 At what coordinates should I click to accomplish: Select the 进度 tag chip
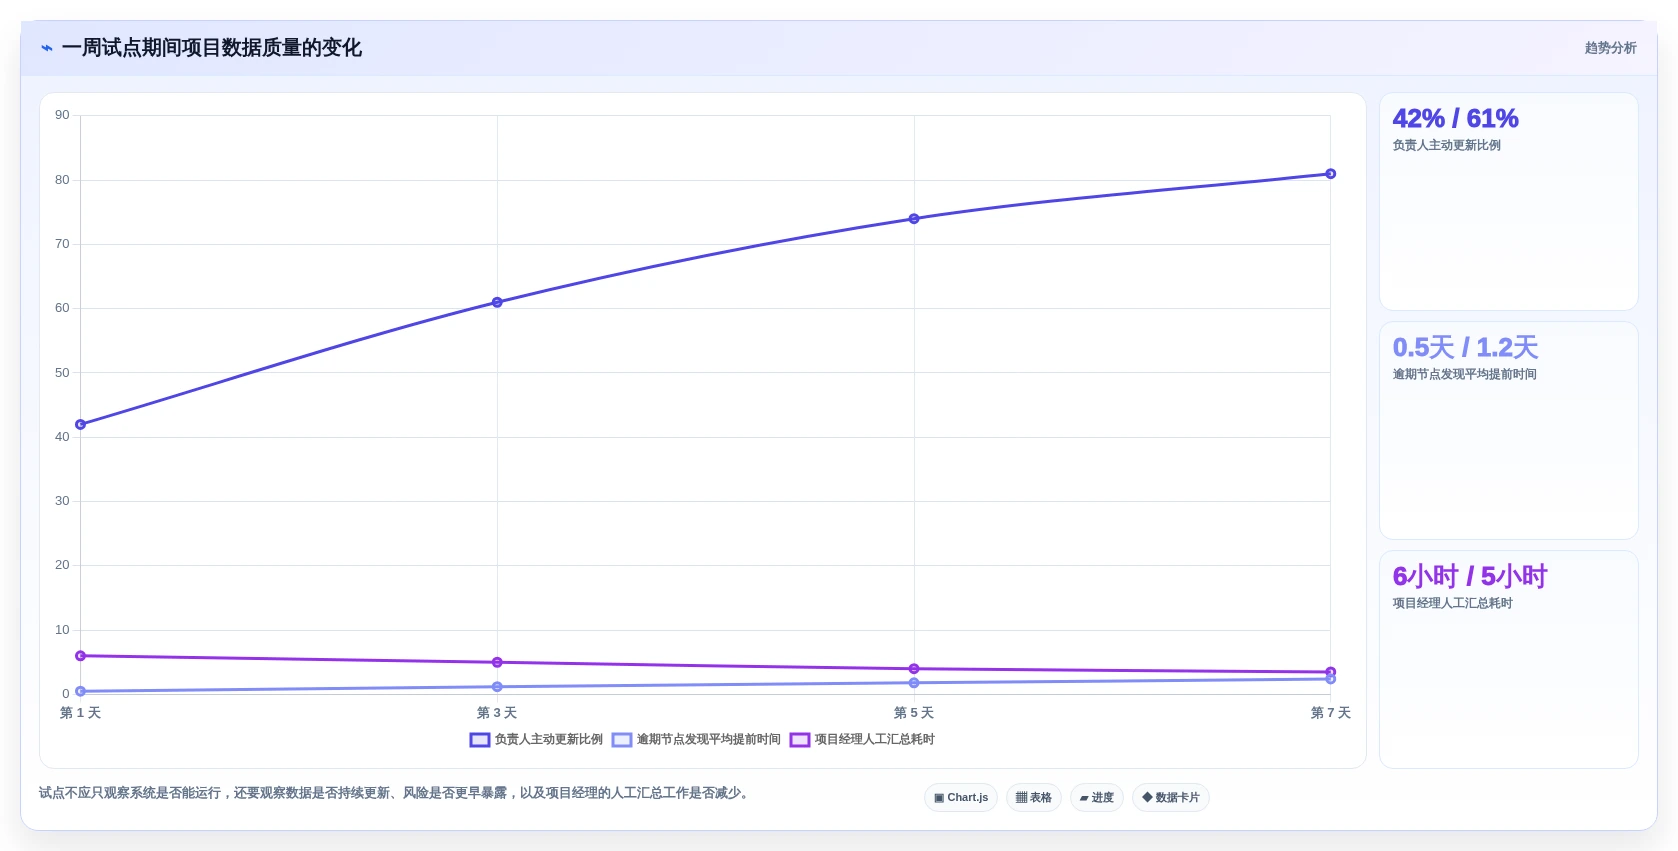1097,798
